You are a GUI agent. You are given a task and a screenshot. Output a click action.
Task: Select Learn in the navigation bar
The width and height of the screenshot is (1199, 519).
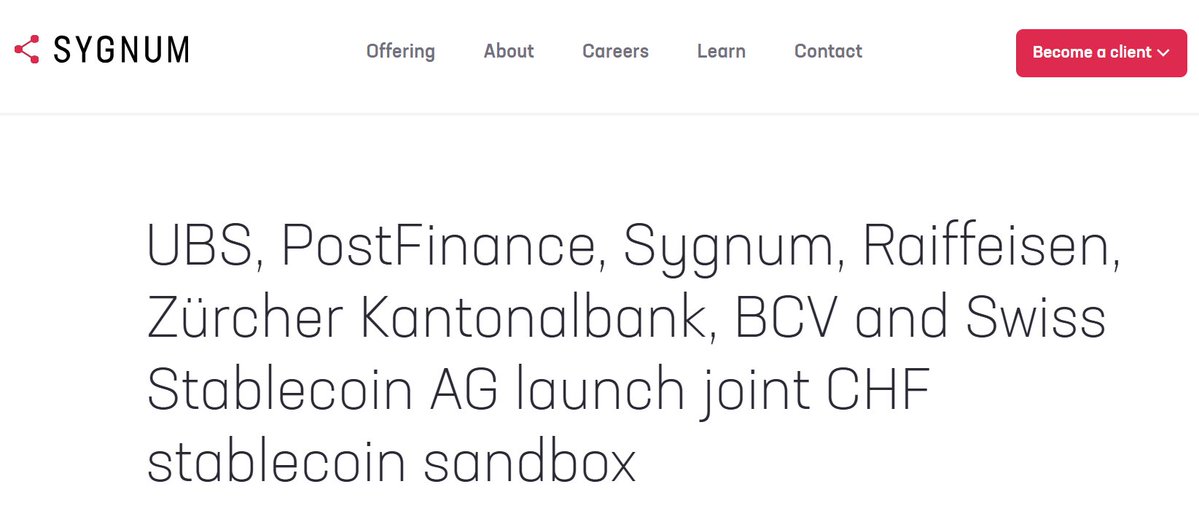tap(721, 51)
